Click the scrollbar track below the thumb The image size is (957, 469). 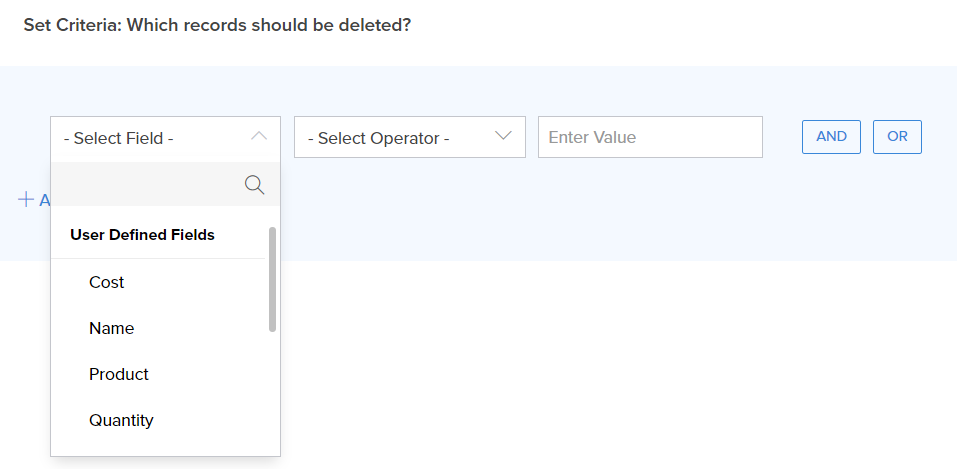(x=272, y=390)
